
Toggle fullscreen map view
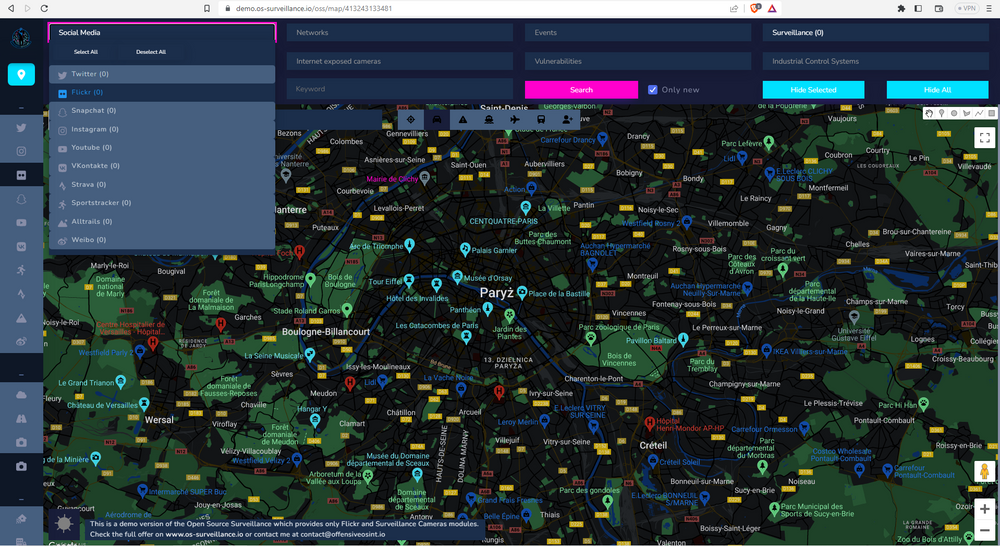coord(984,138)
